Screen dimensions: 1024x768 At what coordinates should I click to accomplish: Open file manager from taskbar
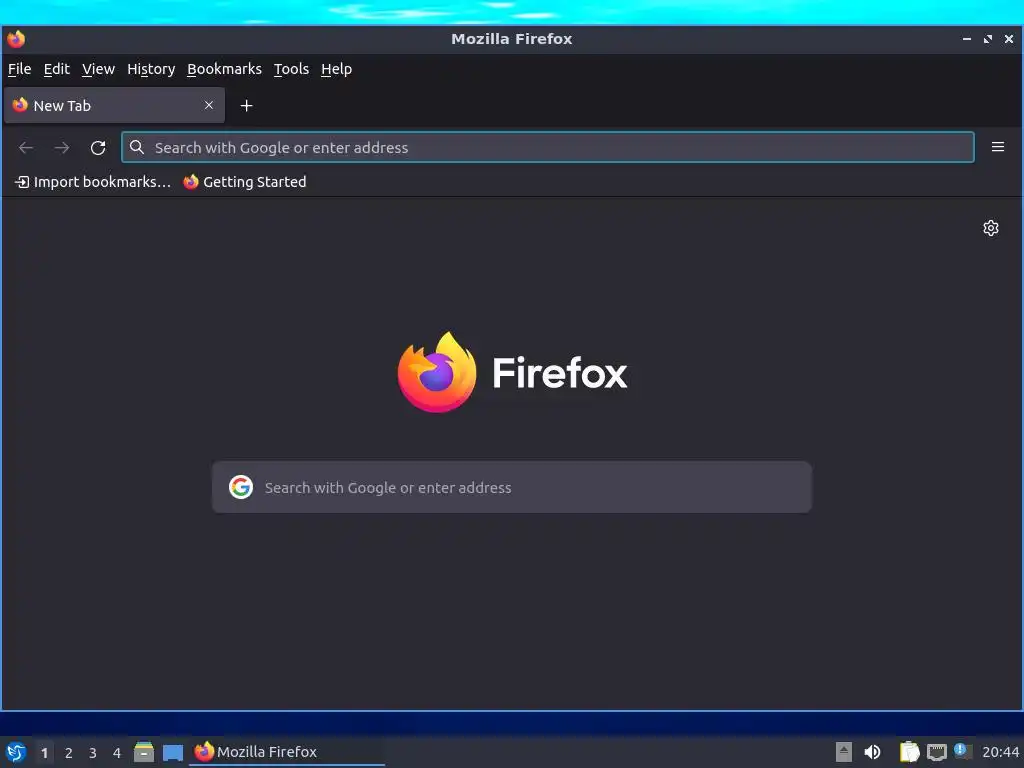(x=144, y=752)
